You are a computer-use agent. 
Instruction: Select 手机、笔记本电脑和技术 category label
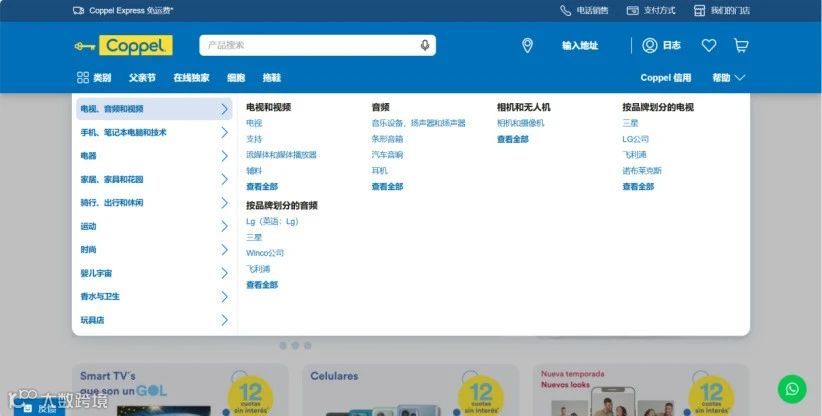[123, 133]
